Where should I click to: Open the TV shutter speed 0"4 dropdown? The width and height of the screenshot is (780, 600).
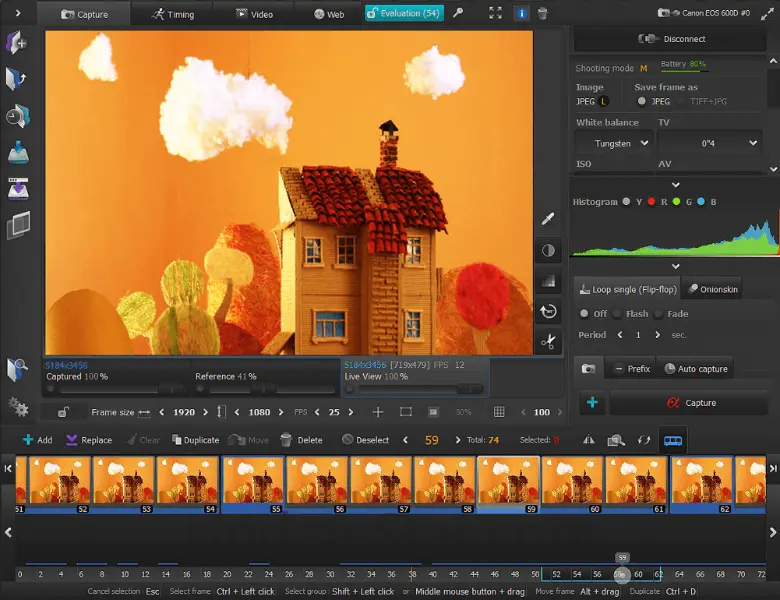(x=709, y=143)
